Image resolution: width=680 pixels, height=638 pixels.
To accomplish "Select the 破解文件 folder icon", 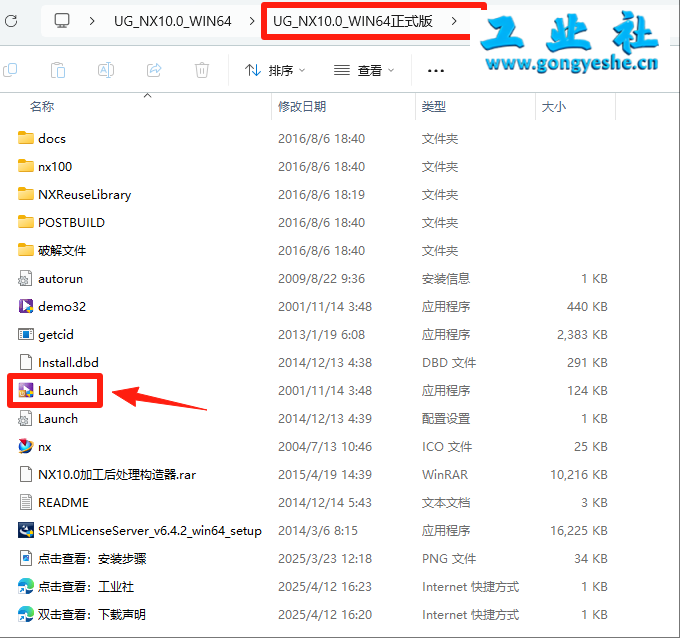I will [x=26, y=250].
